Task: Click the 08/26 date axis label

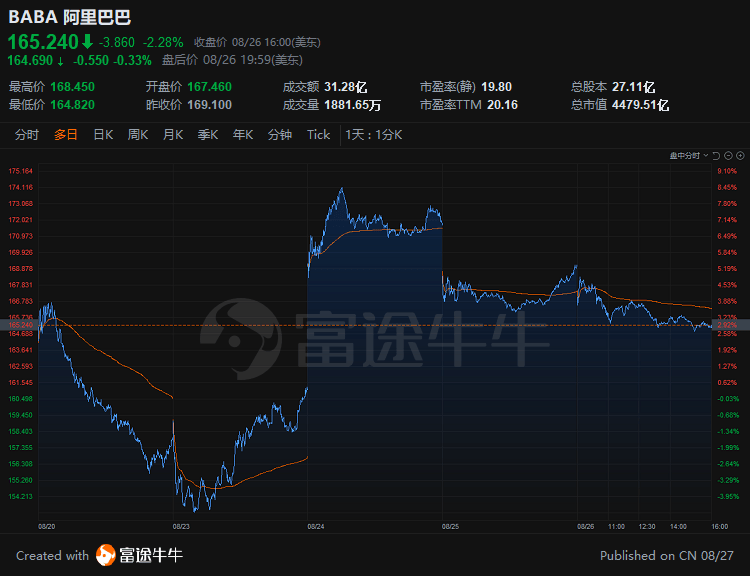Action: (585, 526)
